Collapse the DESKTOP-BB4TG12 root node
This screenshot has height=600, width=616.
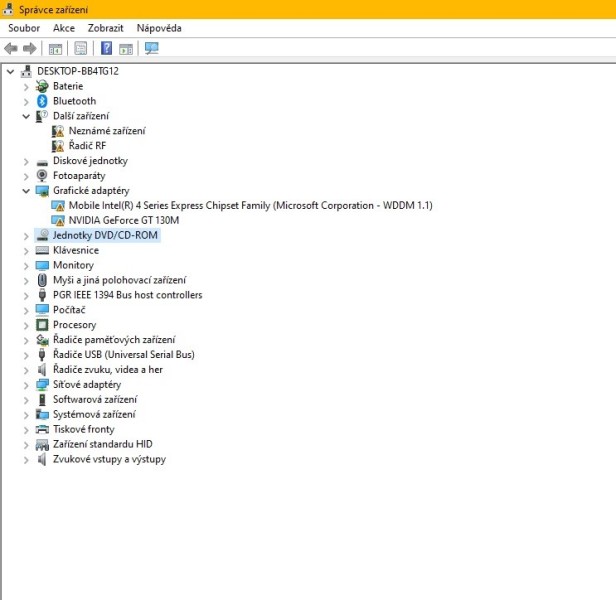click(11, 72)
